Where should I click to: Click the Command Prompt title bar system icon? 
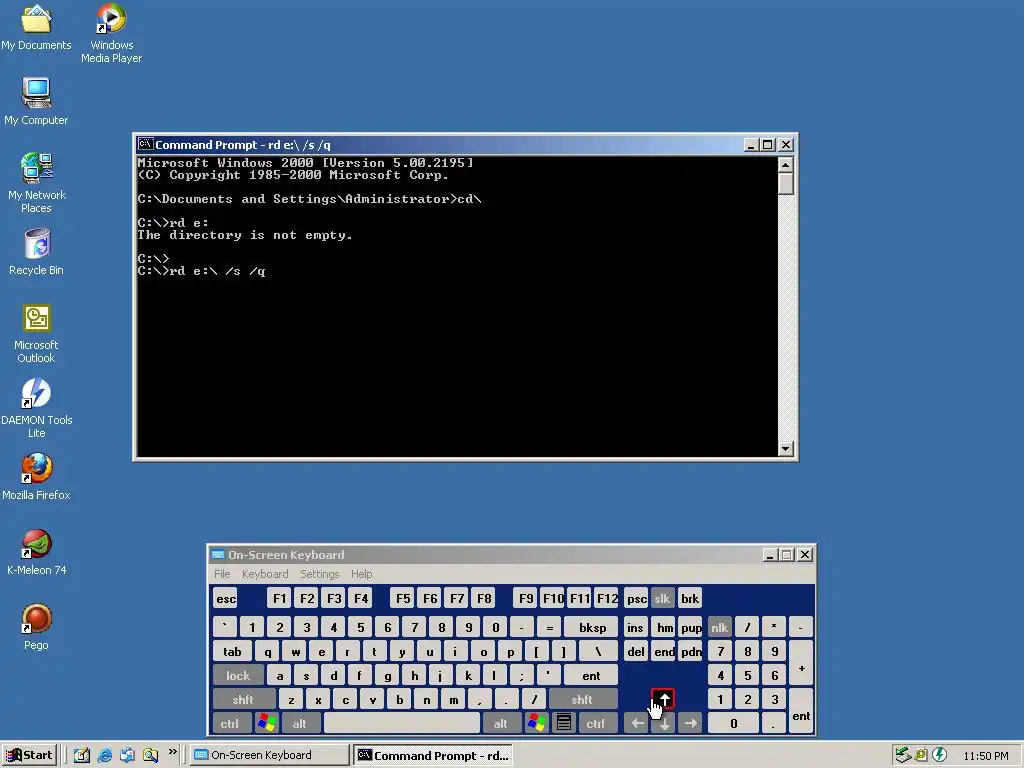click(x=145, y=144)
